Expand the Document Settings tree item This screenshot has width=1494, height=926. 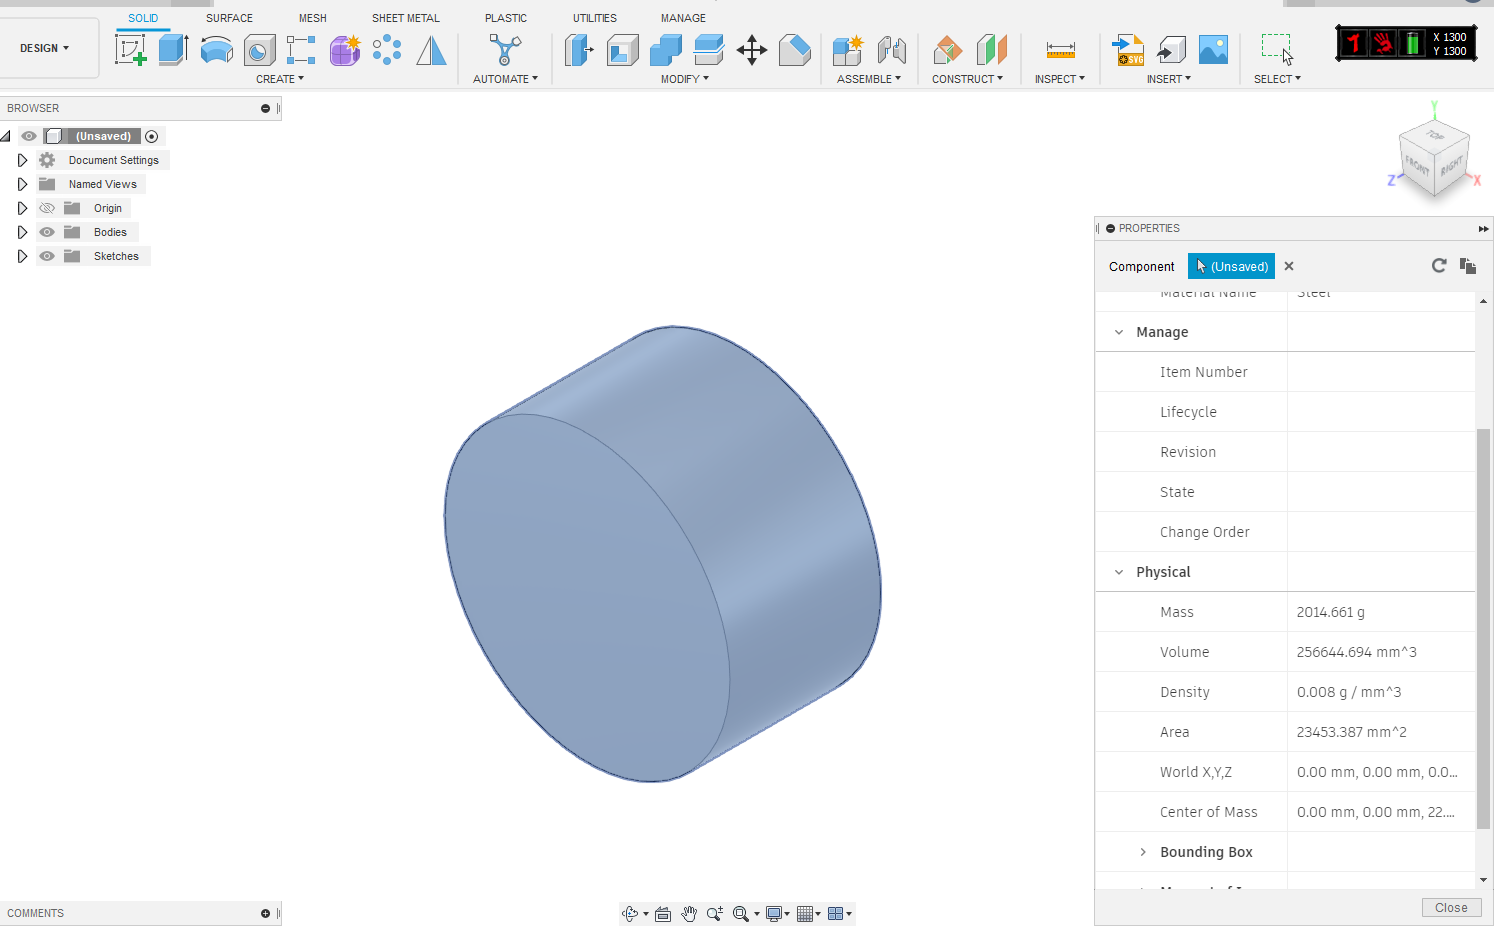(x=22, y=159)
